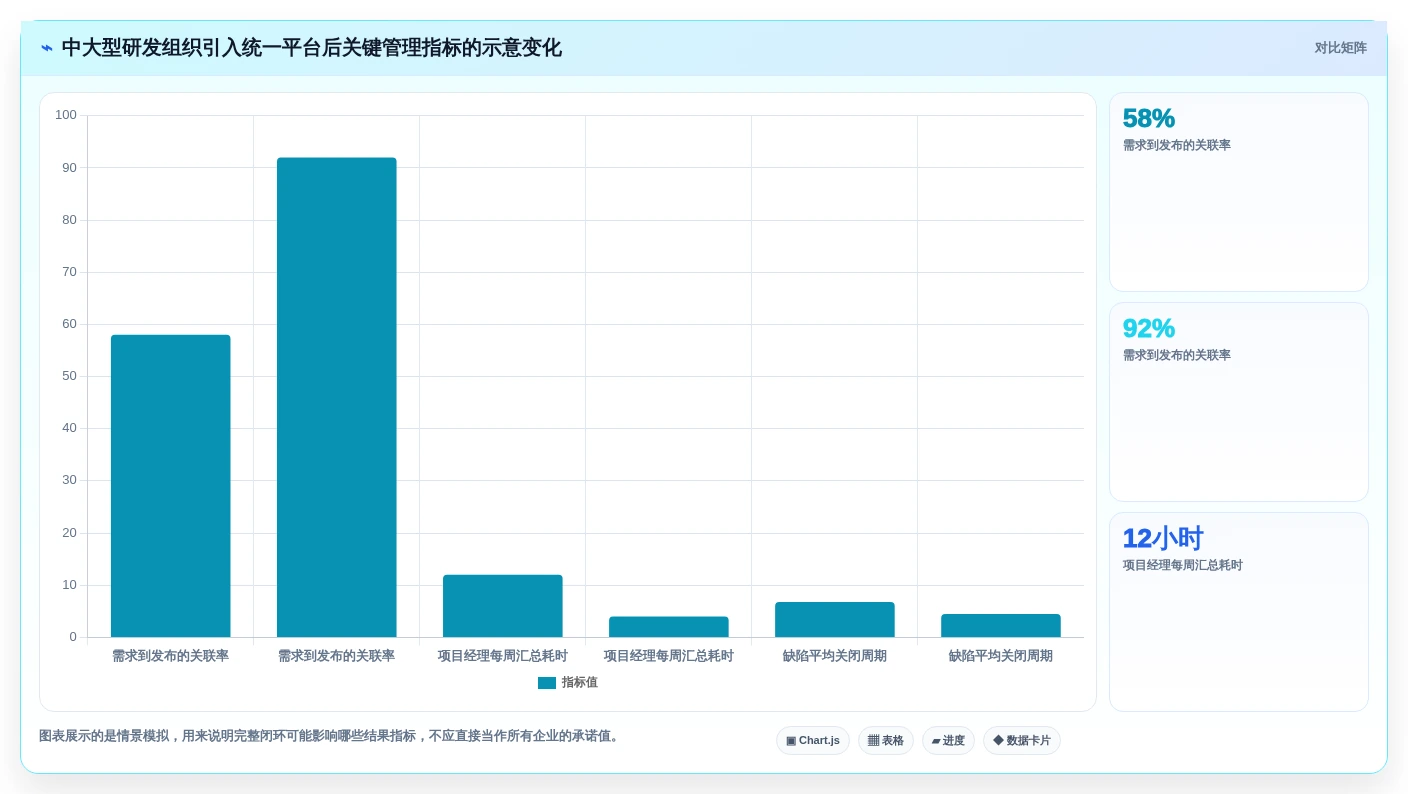
Task: Click the lightning icon beside the title
Action: pyautogui.click(x=47, y=48)
